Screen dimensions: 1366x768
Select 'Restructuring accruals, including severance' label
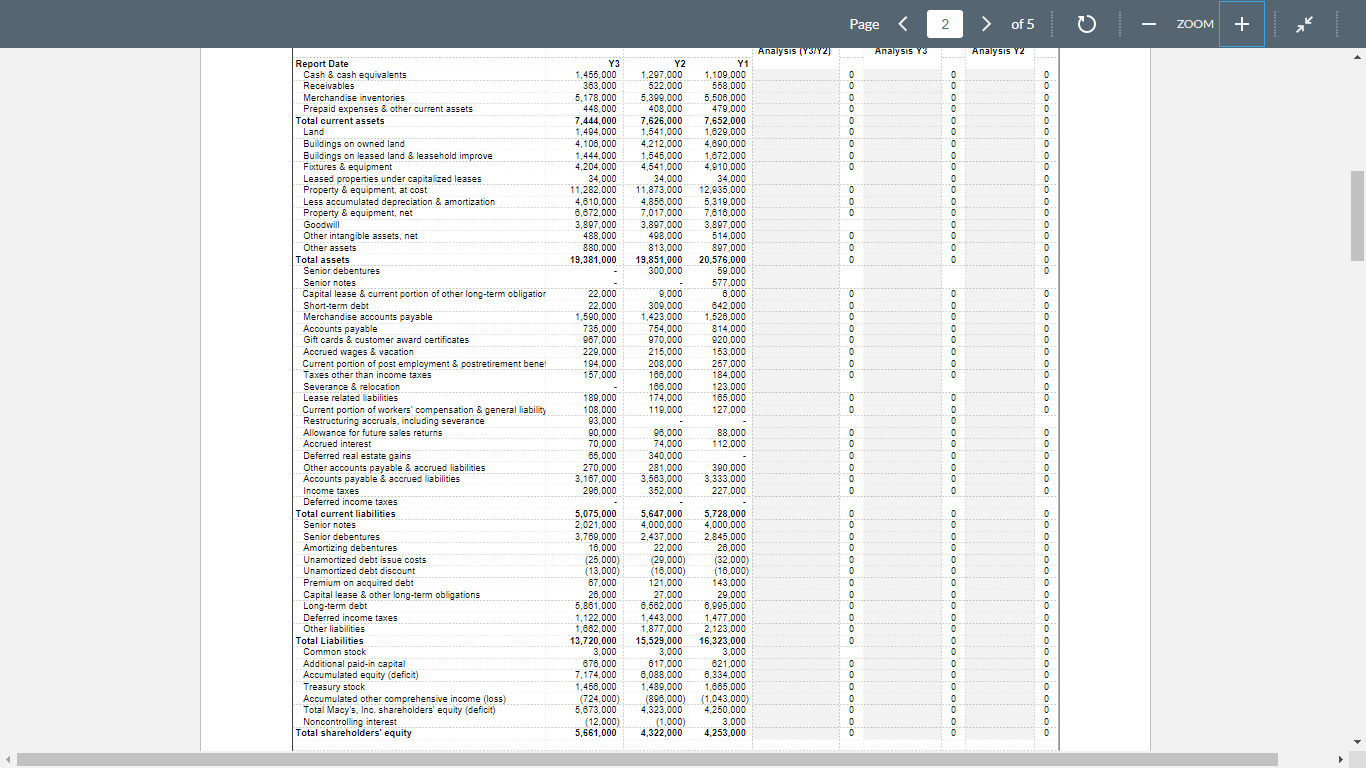(394, 421)
